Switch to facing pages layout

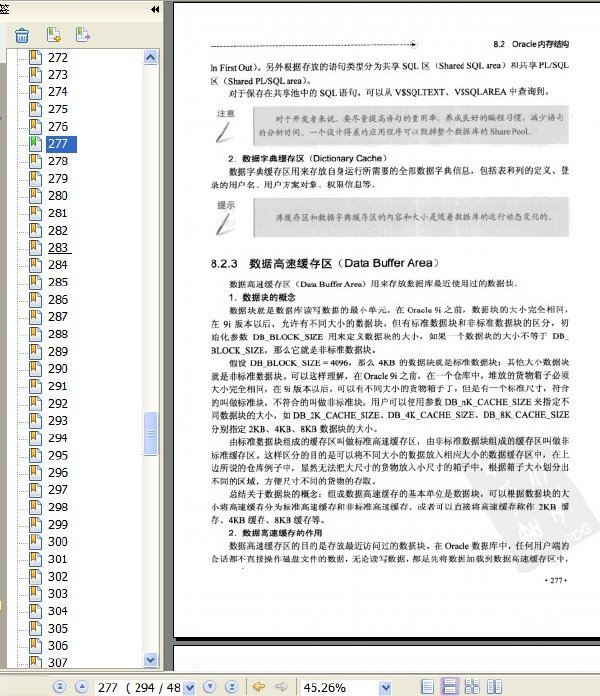coord(494,687)
